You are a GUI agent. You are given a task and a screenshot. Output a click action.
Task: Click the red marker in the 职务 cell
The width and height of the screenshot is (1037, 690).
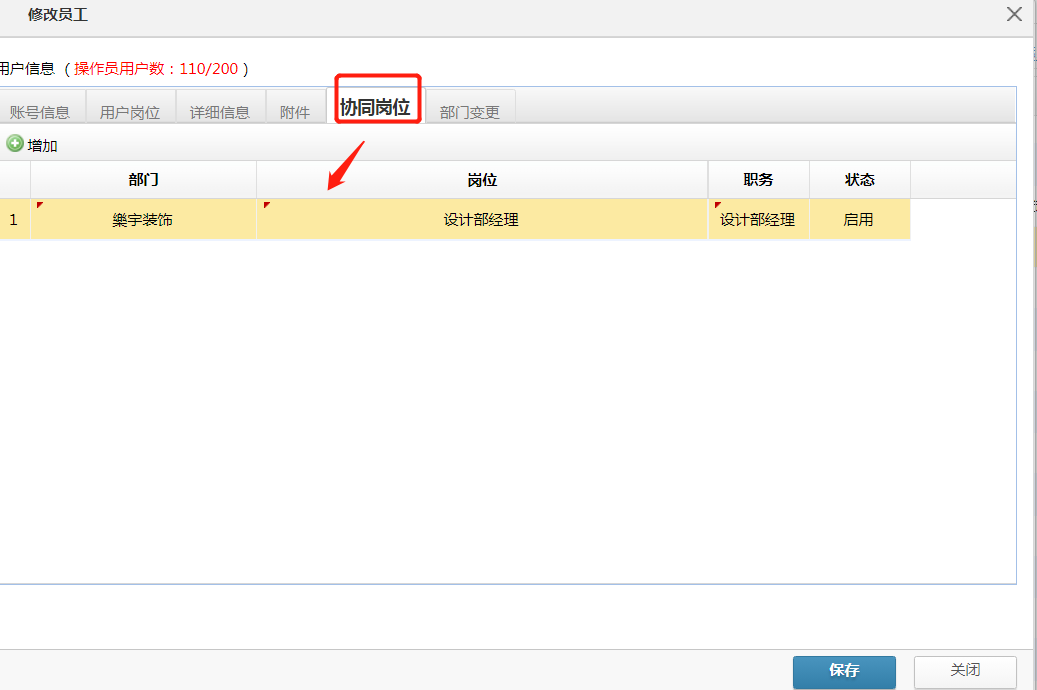(x=719, y=205)
